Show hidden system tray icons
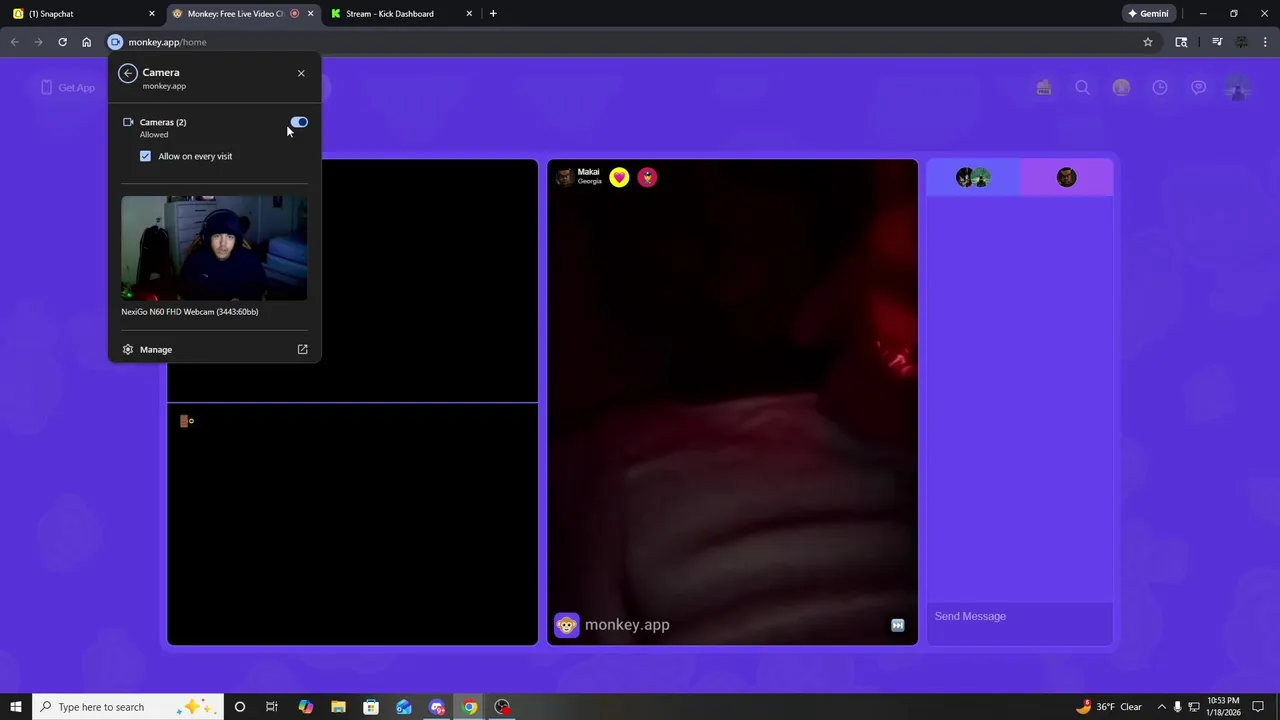 [1161, 707]
